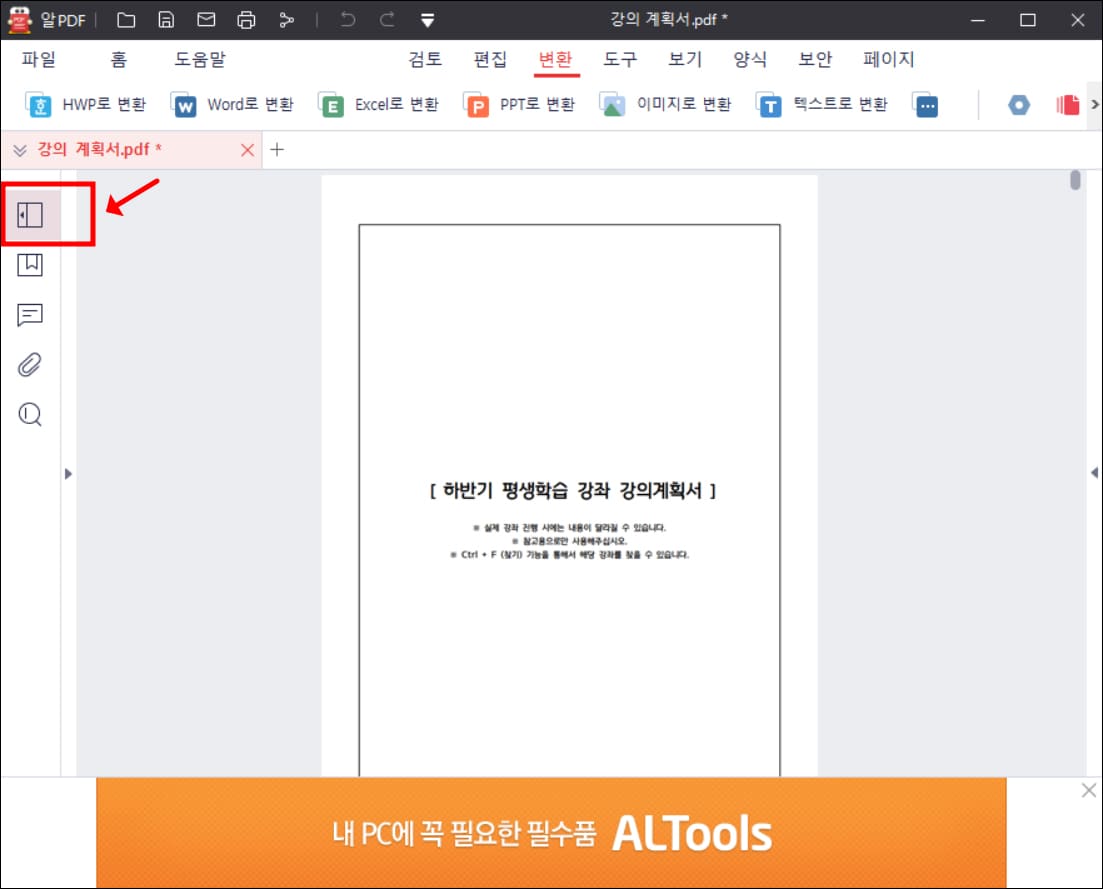1103x889 pixels.
Task: Click the email sharing icon
Action: tap(206, 19)
